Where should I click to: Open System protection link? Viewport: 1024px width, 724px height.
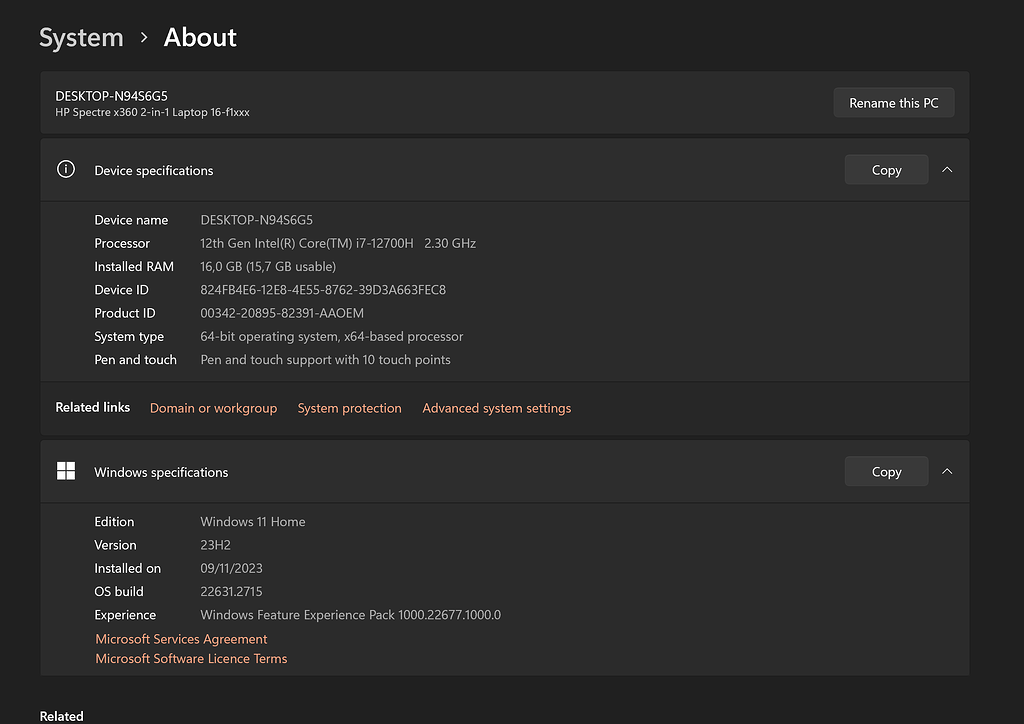coord(349,408)
